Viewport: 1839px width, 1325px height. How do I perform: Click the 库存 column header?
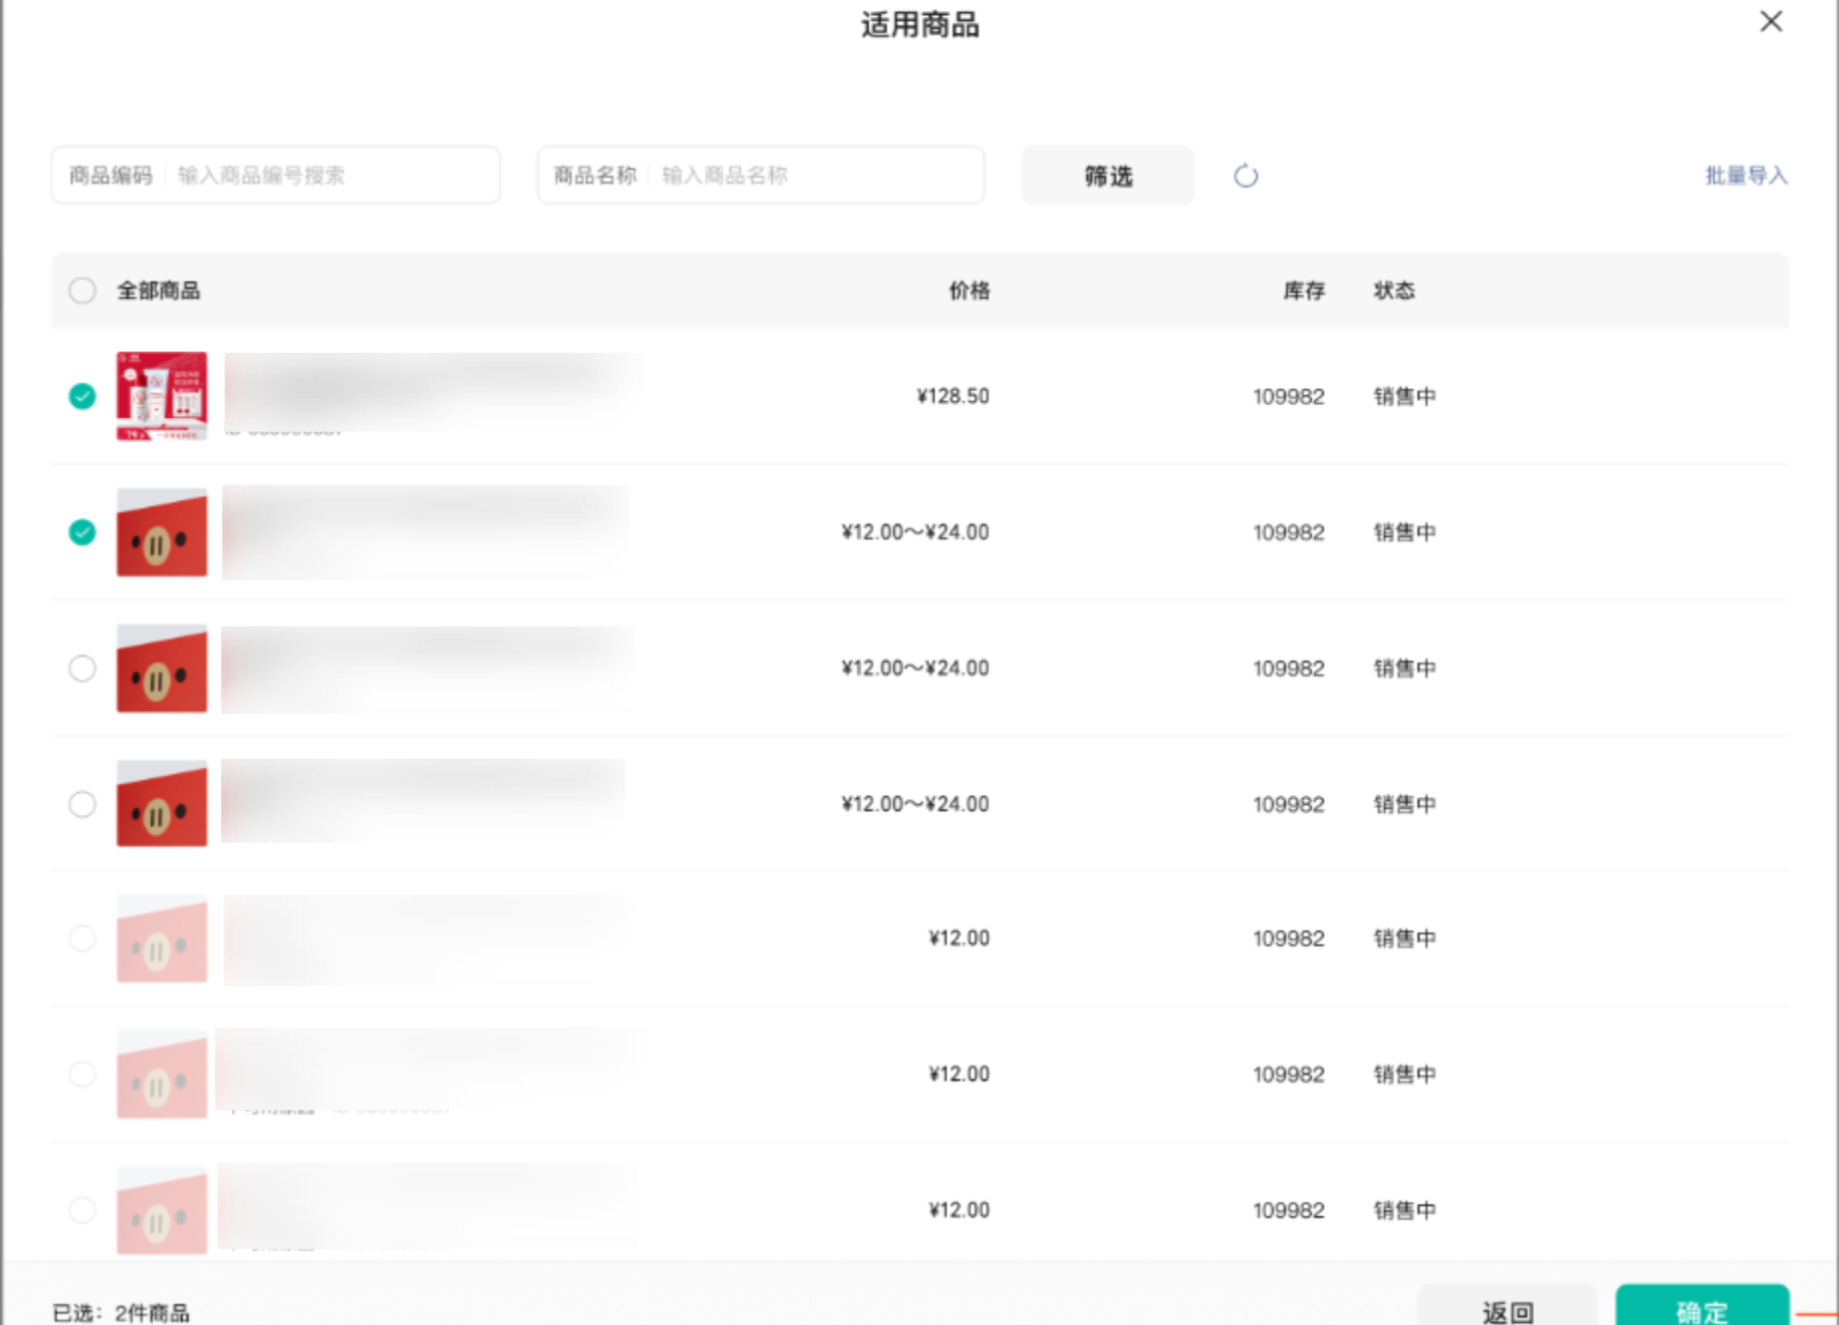pyautogui.click(x=1303, y=291)
